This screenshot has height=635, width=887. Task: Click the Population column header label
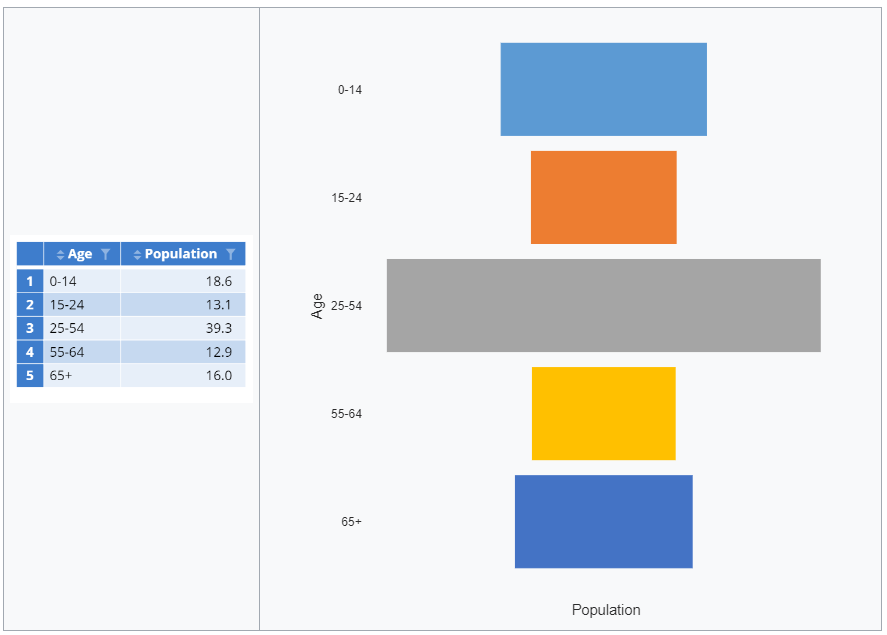point(183,253)
